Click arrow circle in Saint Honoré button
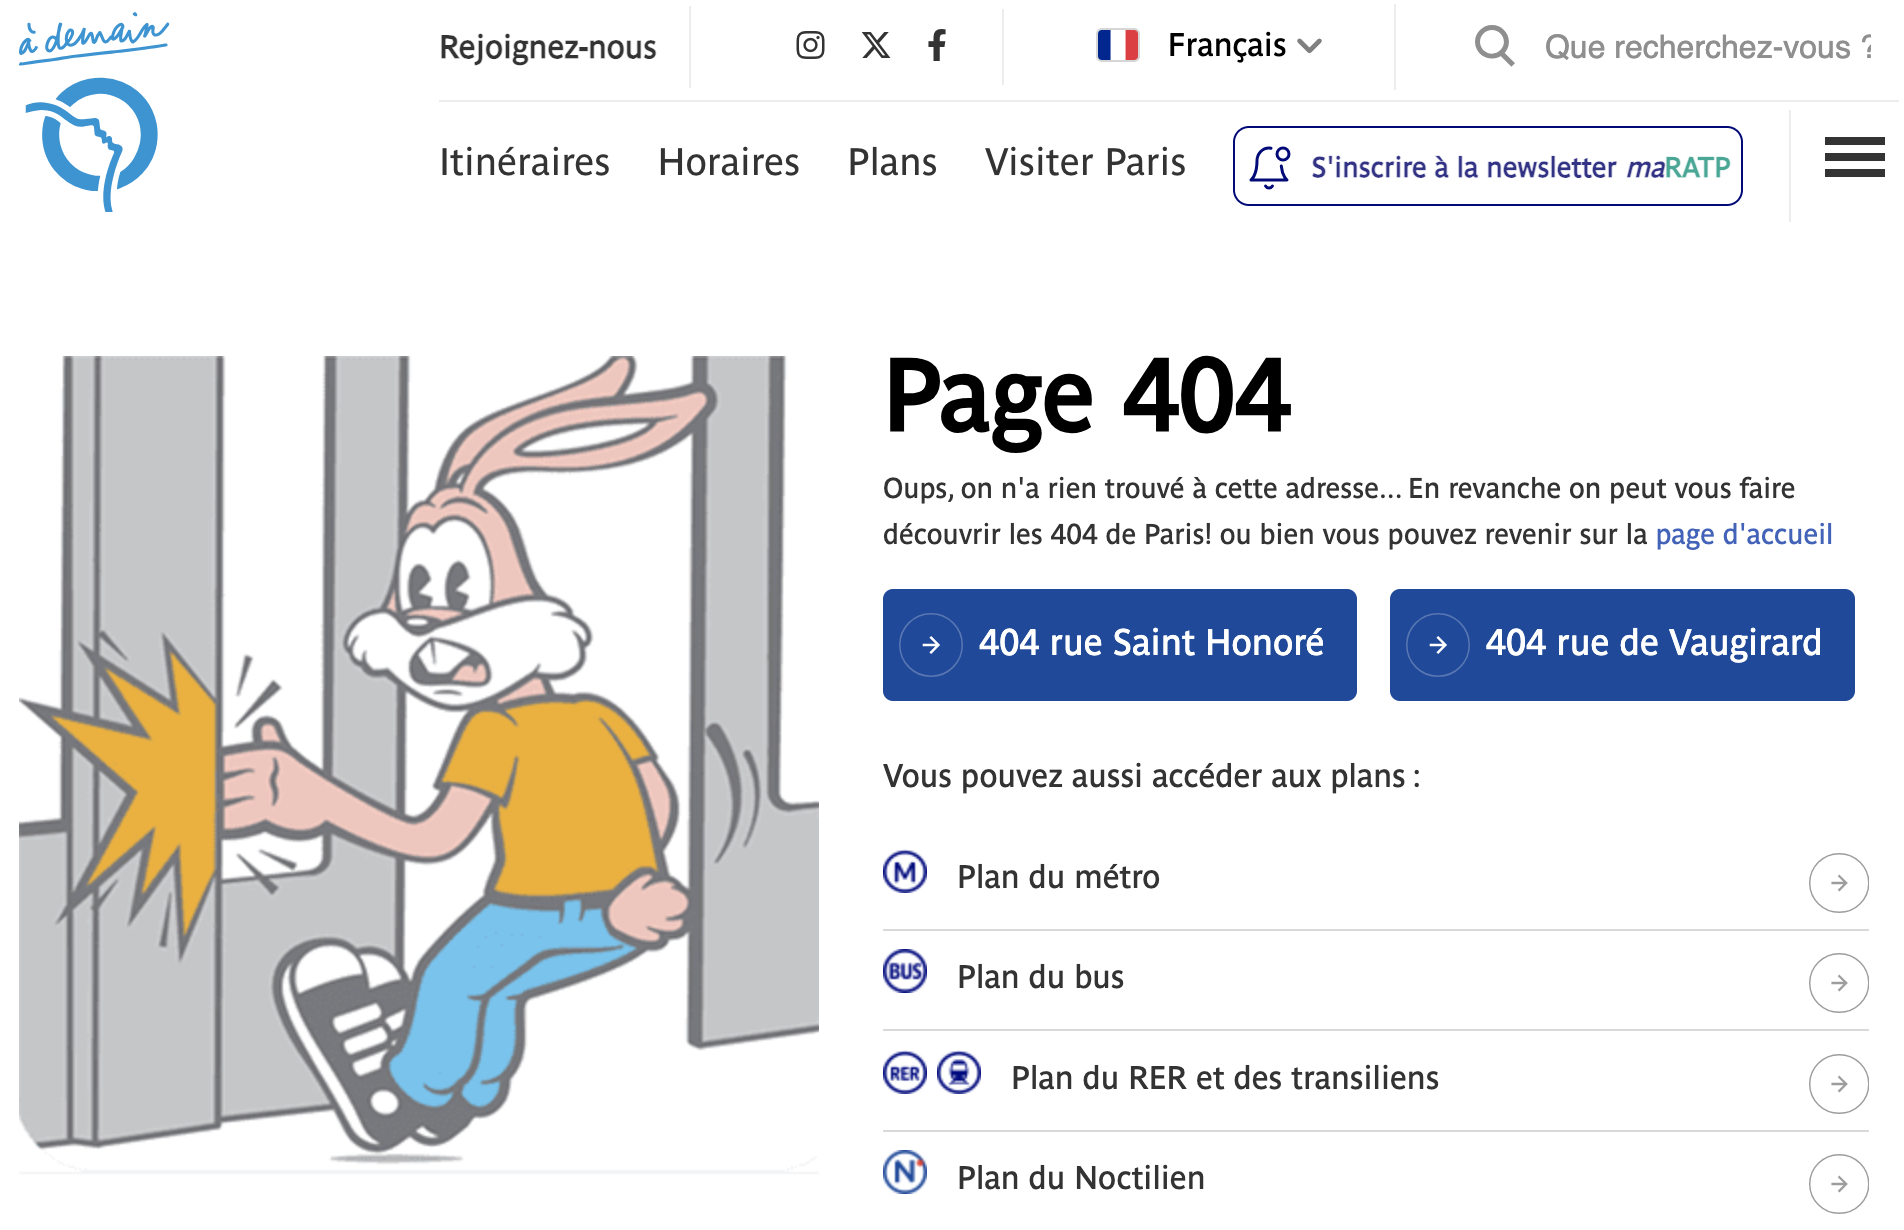Viewport: 1904px width, 1230px height. (931, 645)
